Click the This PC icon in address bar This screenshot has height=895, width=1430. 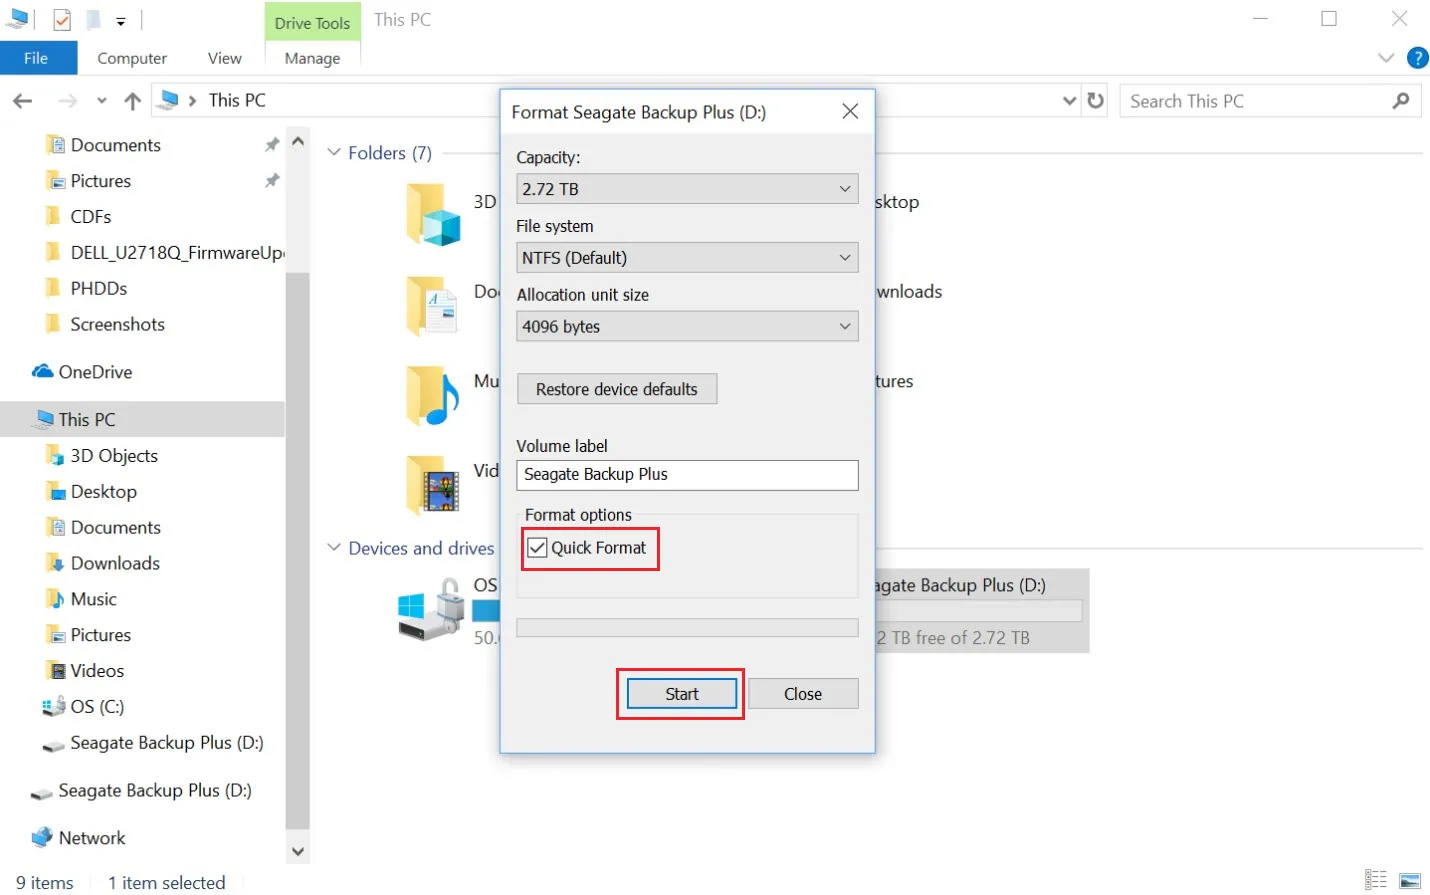pos(170,100)
